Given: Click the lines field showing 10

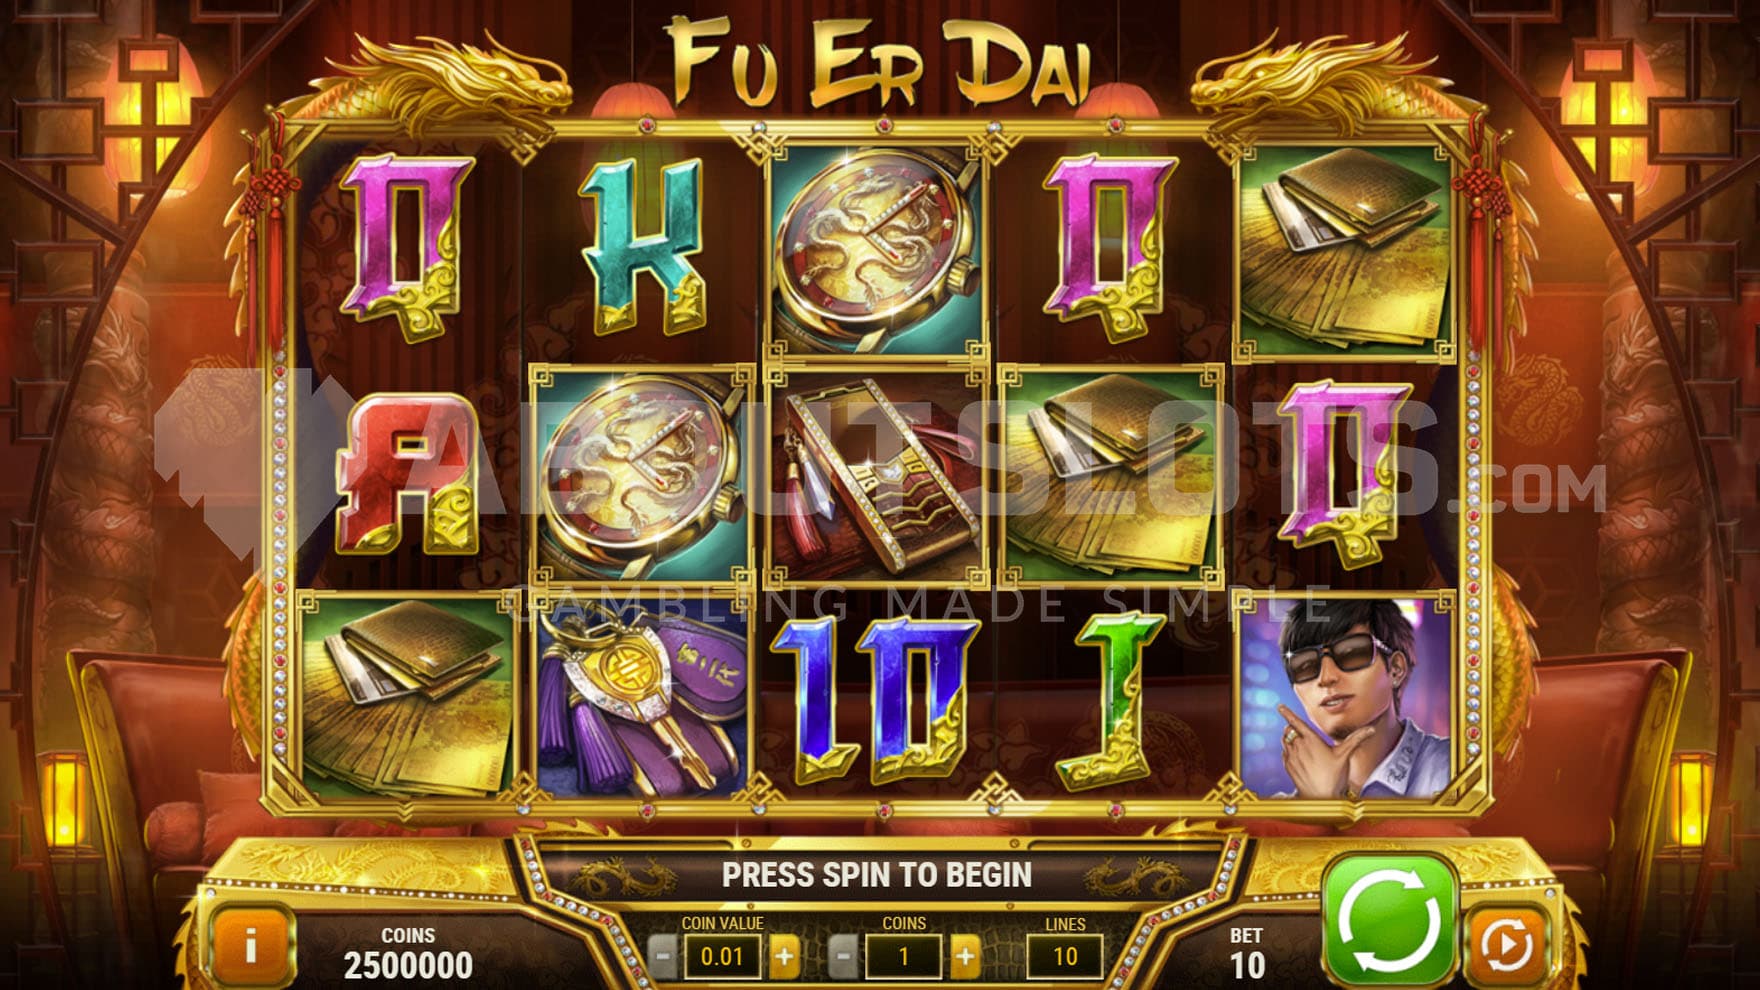Looking at the screenshot, I should (1065, 957).
